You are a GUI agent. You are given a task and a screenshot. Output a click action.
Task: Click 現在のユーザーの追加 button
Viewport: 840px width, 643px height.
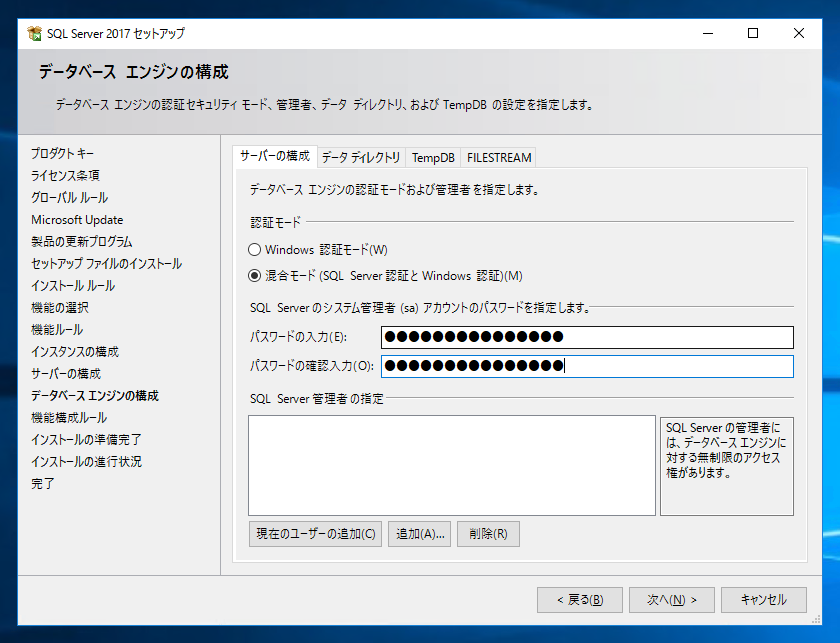tap(316, 534)
